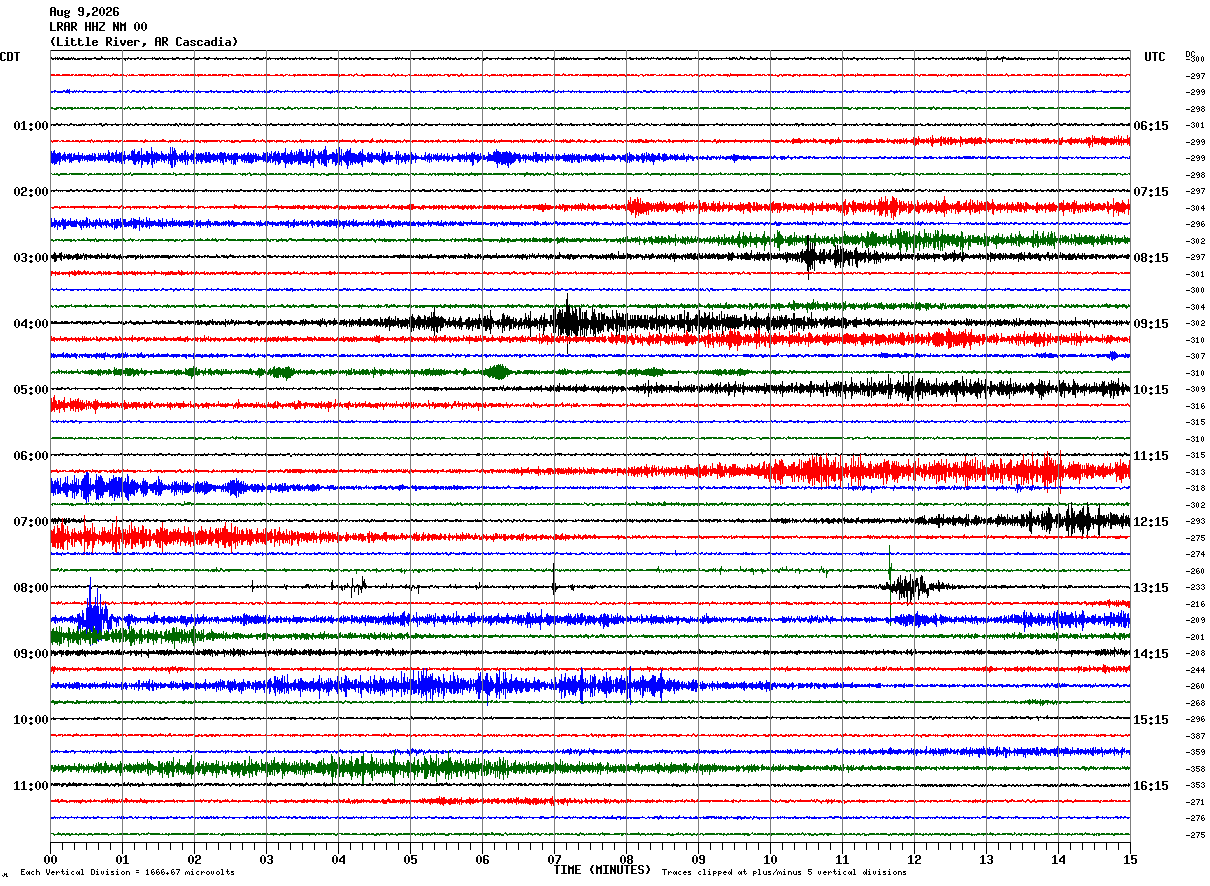Select the 02:00 CDT time label
The image size is (1210, 886).
pyautogui.click(x=31, y=192)
